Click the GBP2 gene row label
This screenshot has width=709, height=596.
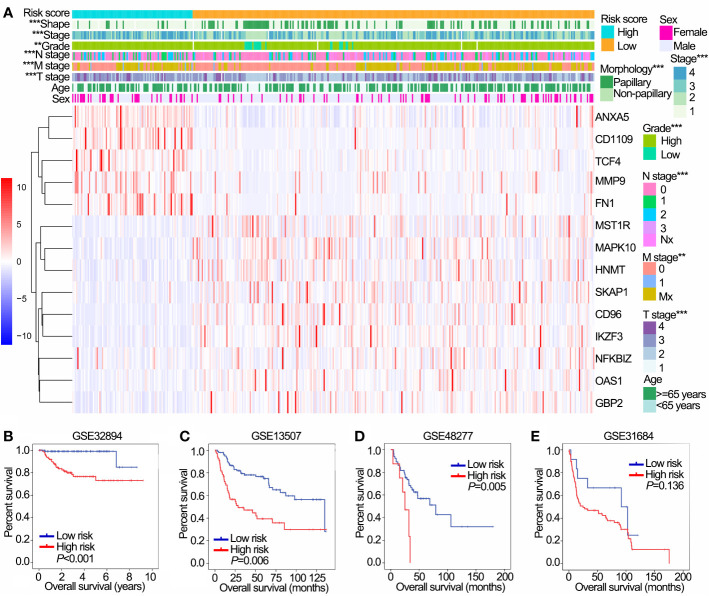coord(611,405)
